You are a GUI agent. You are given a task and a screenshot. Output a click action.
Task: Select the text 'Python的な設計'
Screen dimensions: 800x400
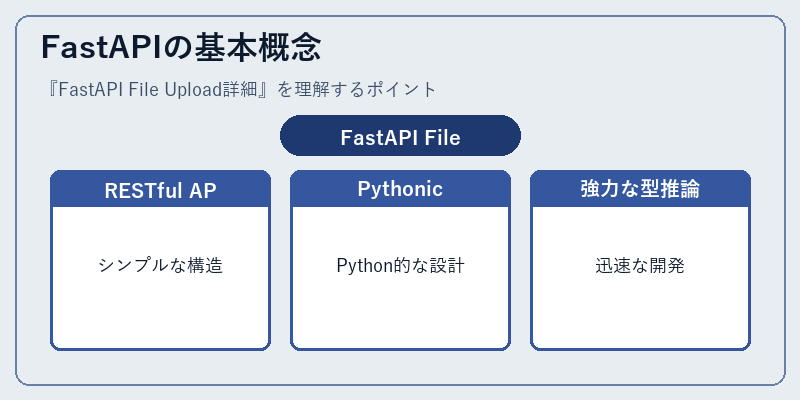click(x=401, y=266)
